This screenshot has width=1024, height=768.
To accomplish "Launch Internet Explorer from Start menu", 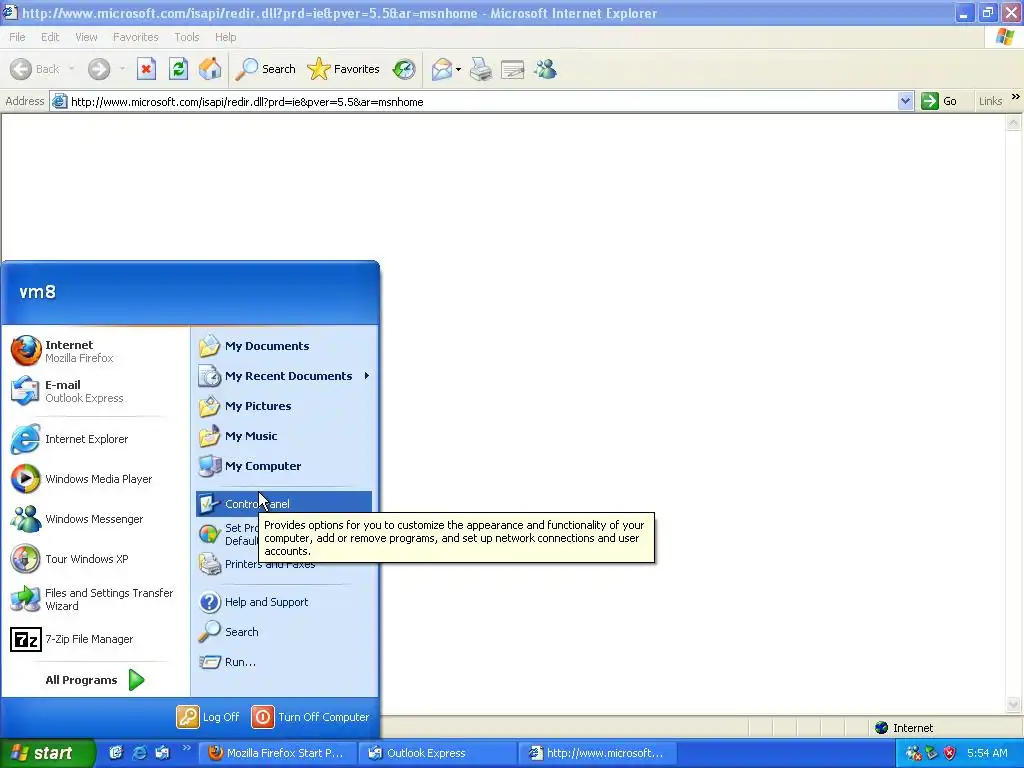I will click(95, 439).
